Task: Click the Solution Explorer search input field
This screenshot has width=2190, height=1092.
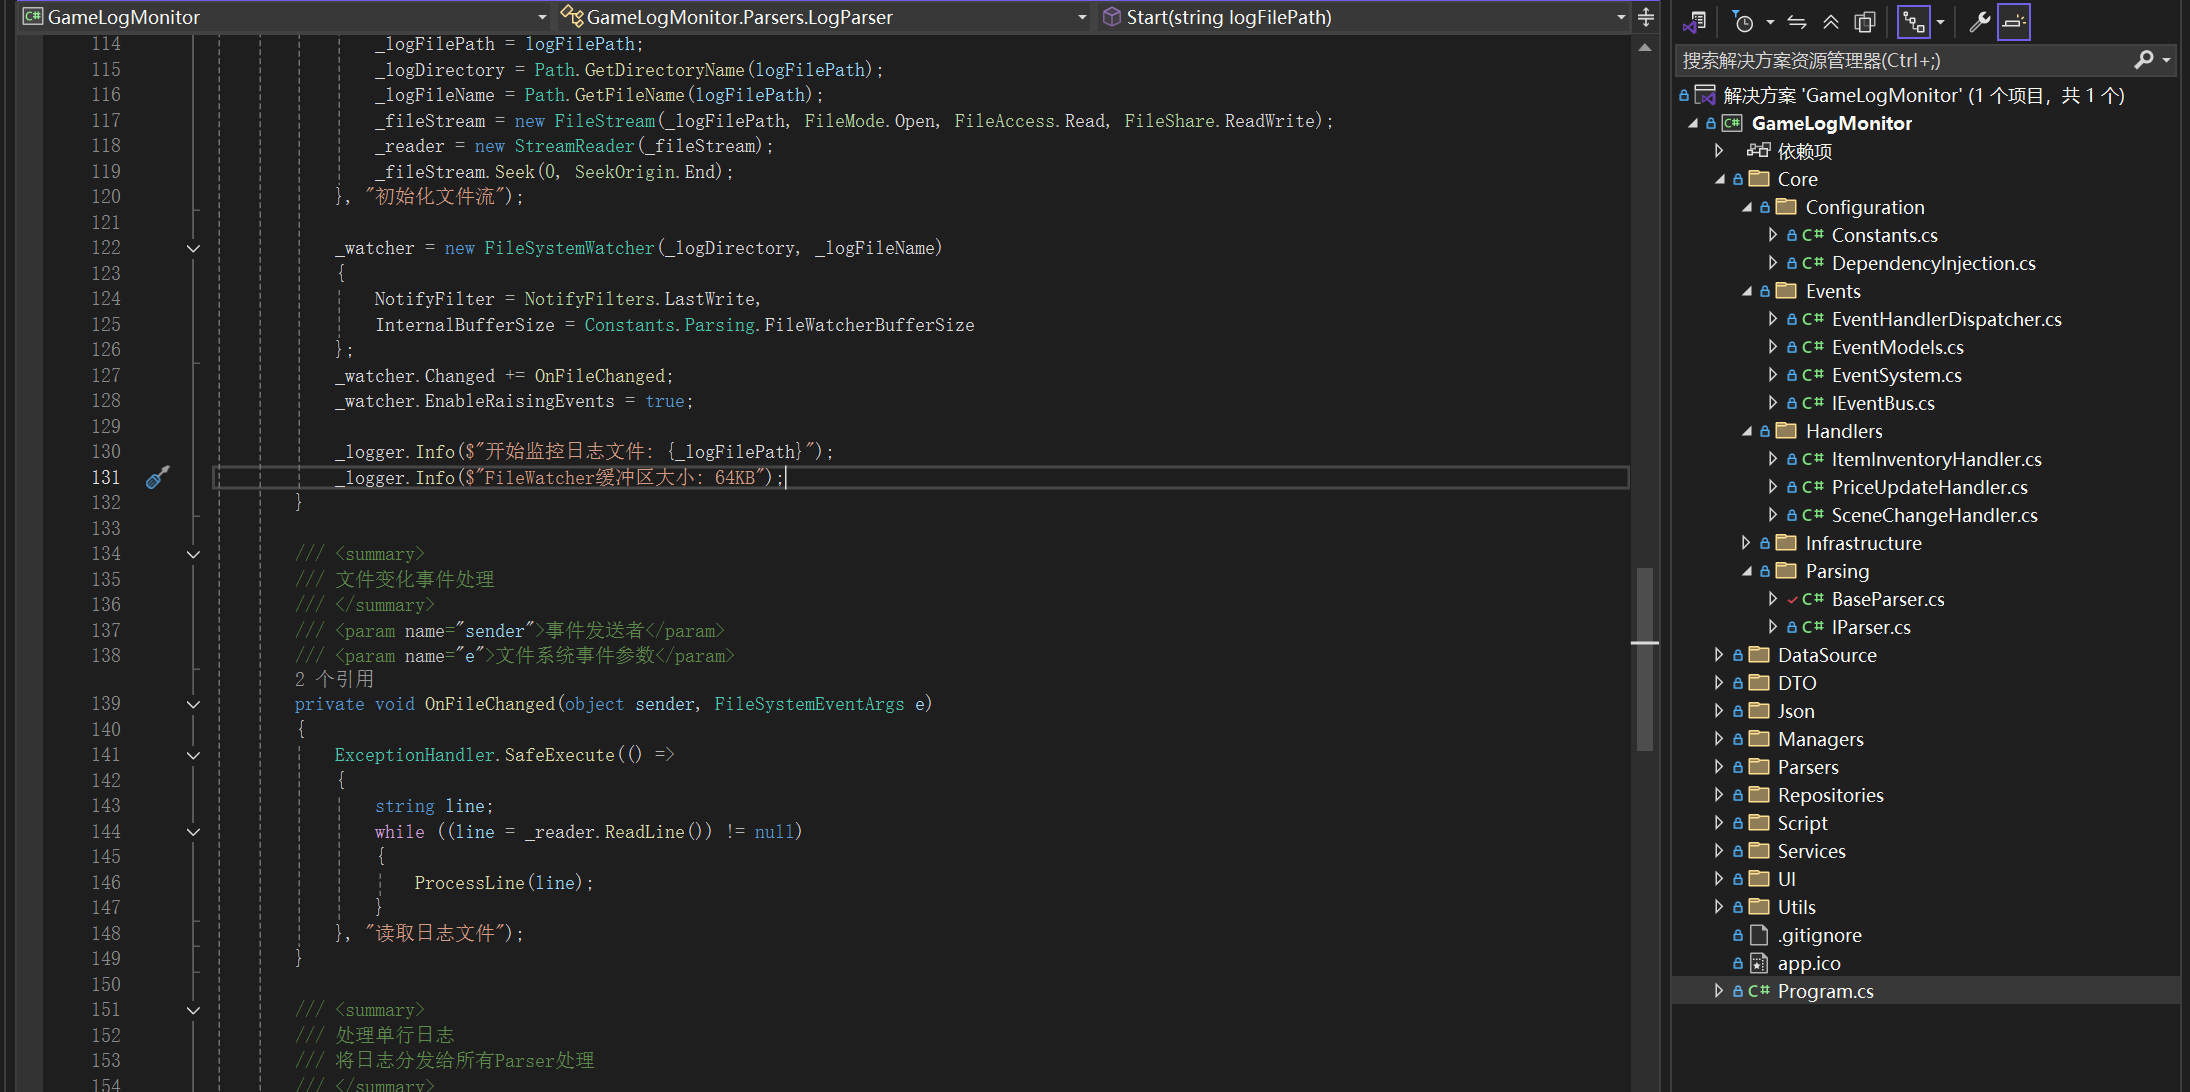Action: (1900, 61)
